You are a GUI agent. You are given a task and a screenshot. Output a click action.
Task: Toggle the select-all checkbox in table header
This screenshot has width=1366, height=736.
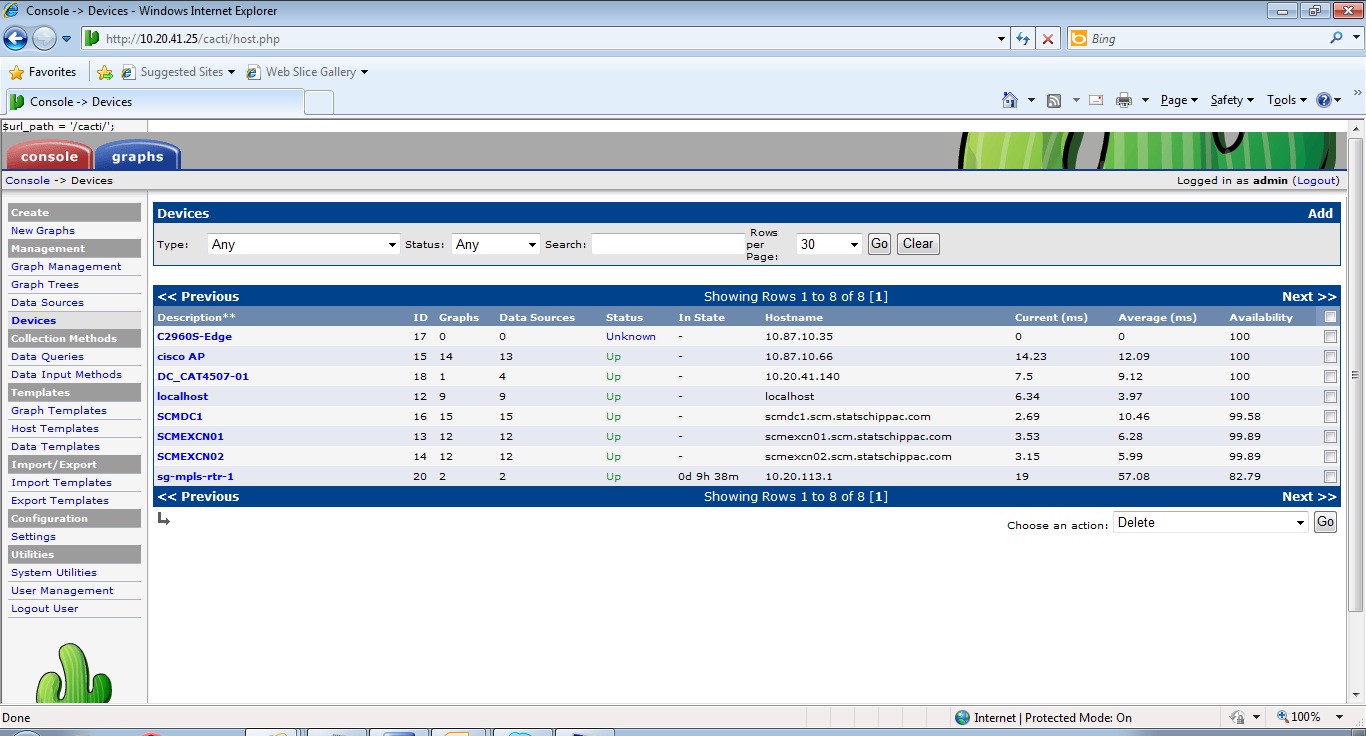pyautogui.click(x=1330, y=317)
